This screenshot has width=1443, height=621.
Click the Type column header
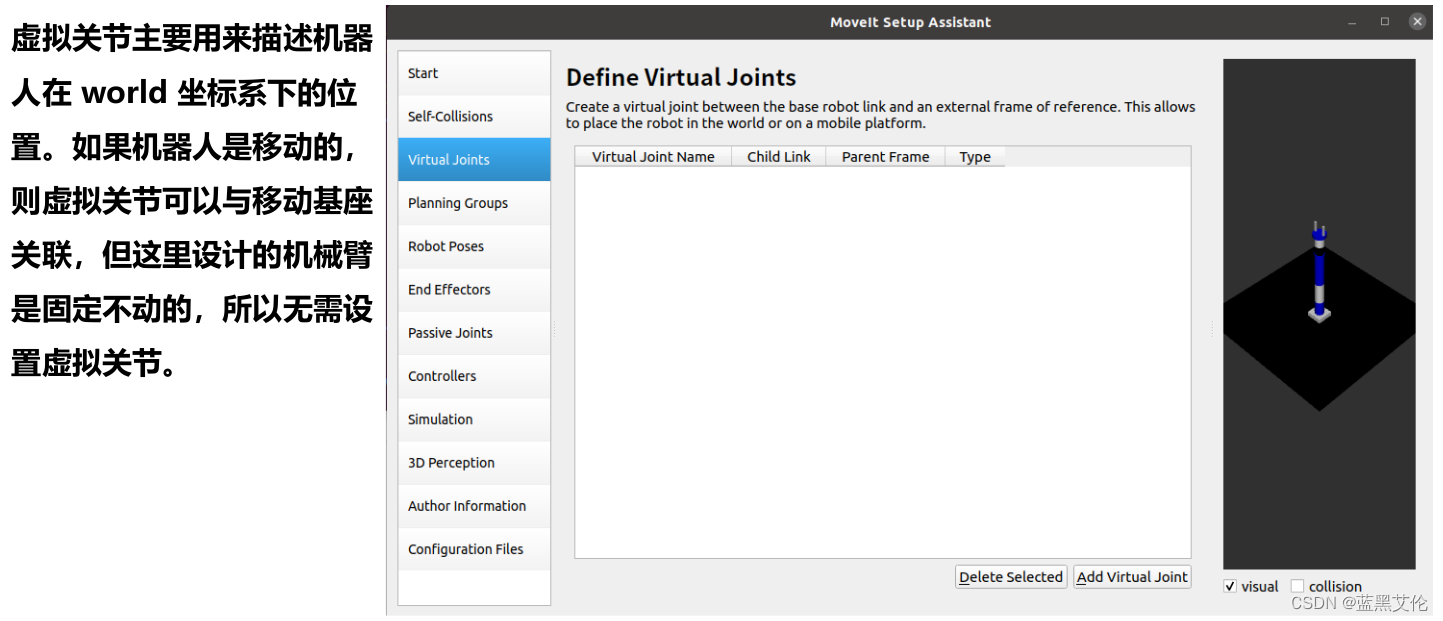click(x=975, y=157)
